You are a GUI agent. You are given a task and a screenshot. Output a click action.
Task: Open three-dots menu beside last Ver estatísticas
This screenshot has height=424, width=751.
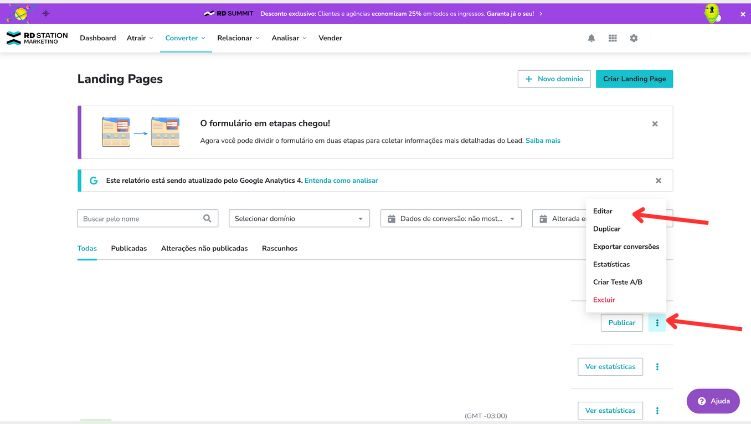pyautogui.click(x=657, y=411)
